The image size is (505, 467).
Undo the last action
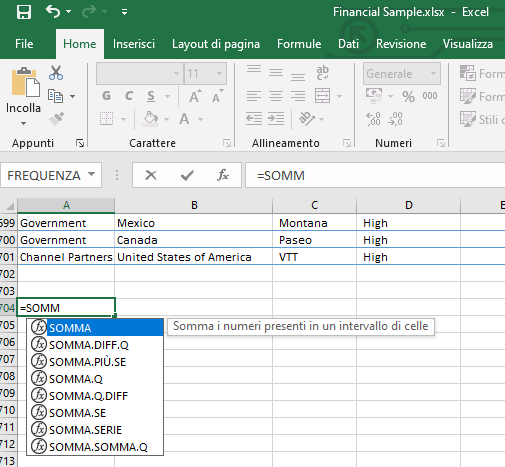pos(53,12)
